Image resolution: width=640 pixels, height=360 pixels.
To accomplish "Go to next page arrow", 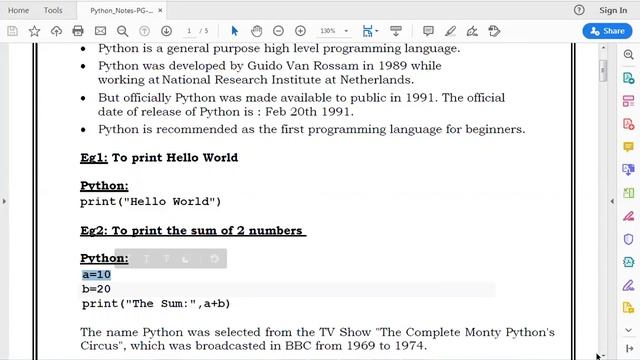I will [166, 31].
